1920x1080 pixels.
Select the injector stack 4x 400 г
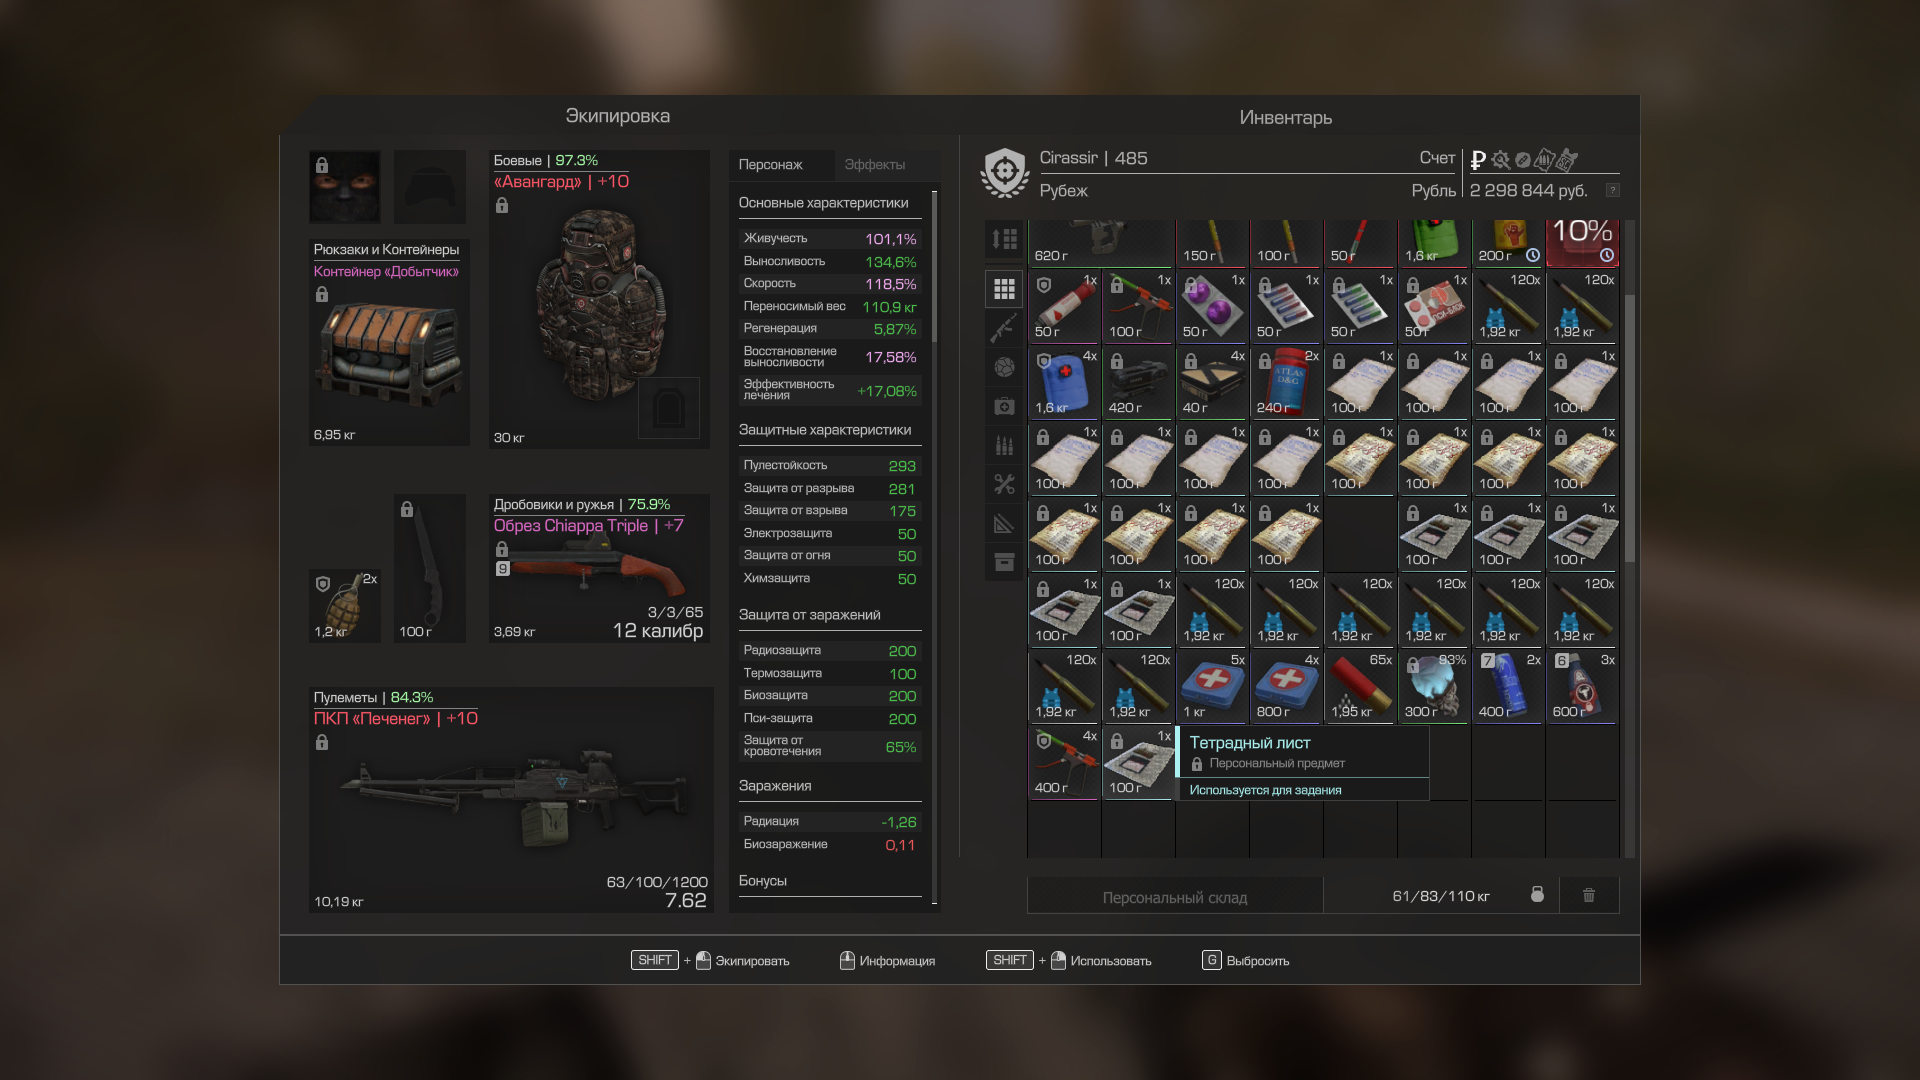point(1065,763)
